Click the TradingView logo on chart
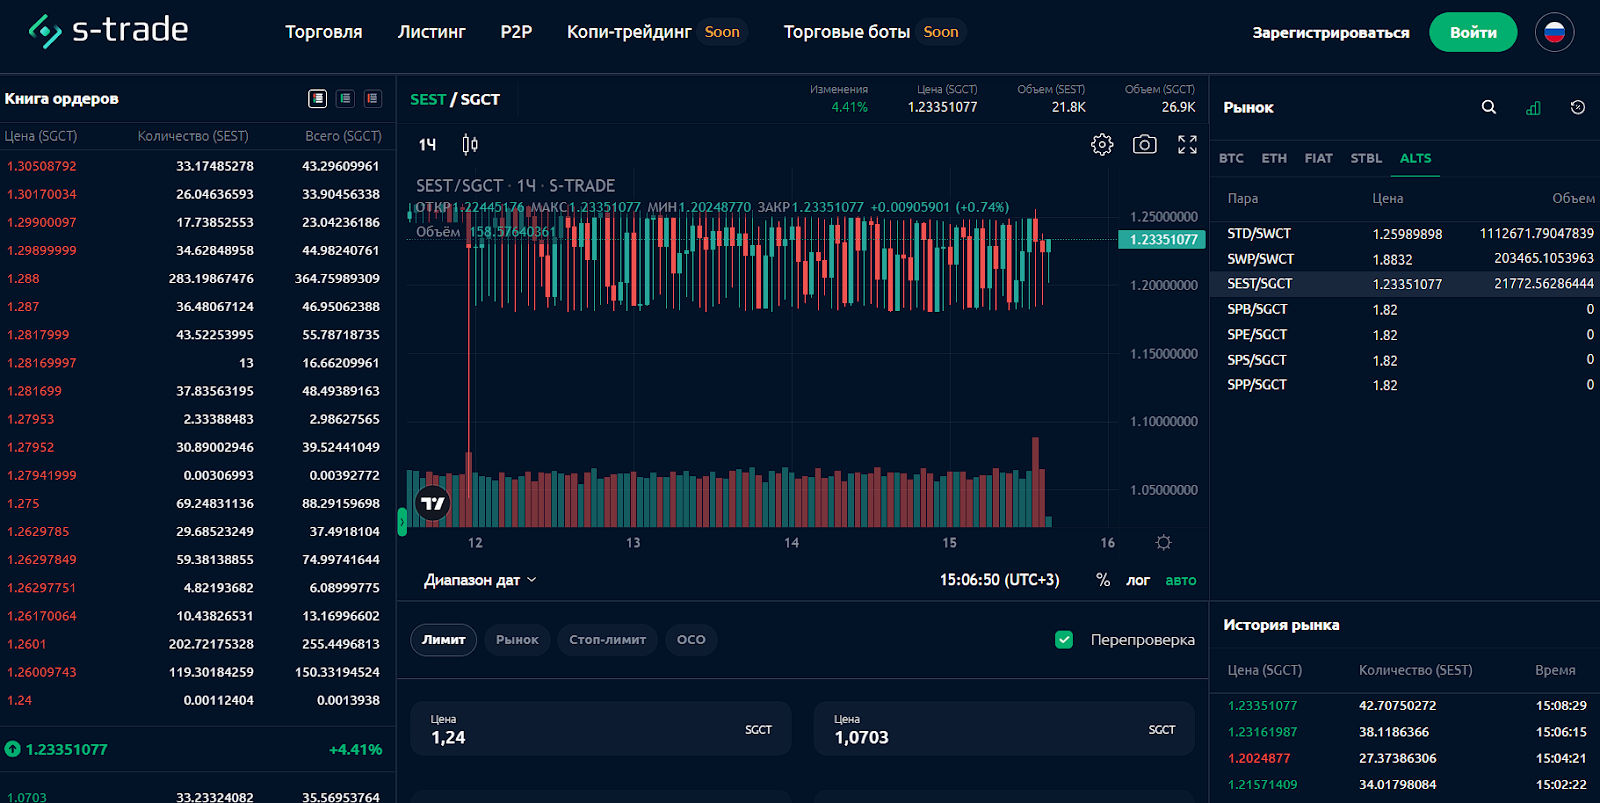This screenshot has height=803, width=1600. coord(433,503)
